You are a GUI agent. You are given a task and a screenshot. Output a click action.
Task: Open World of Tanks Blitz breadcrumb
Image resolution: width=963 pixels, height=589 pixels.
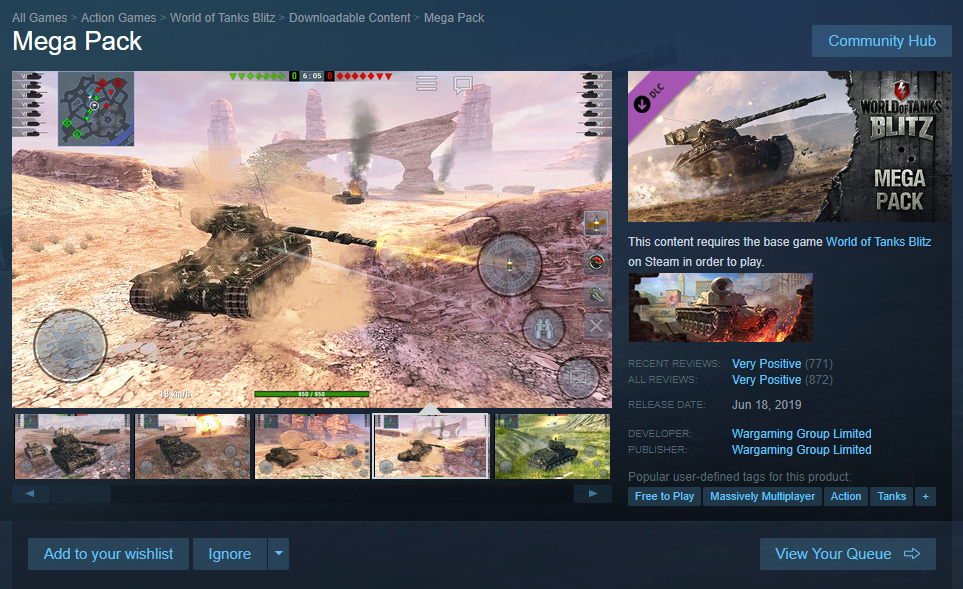point(222,18)
